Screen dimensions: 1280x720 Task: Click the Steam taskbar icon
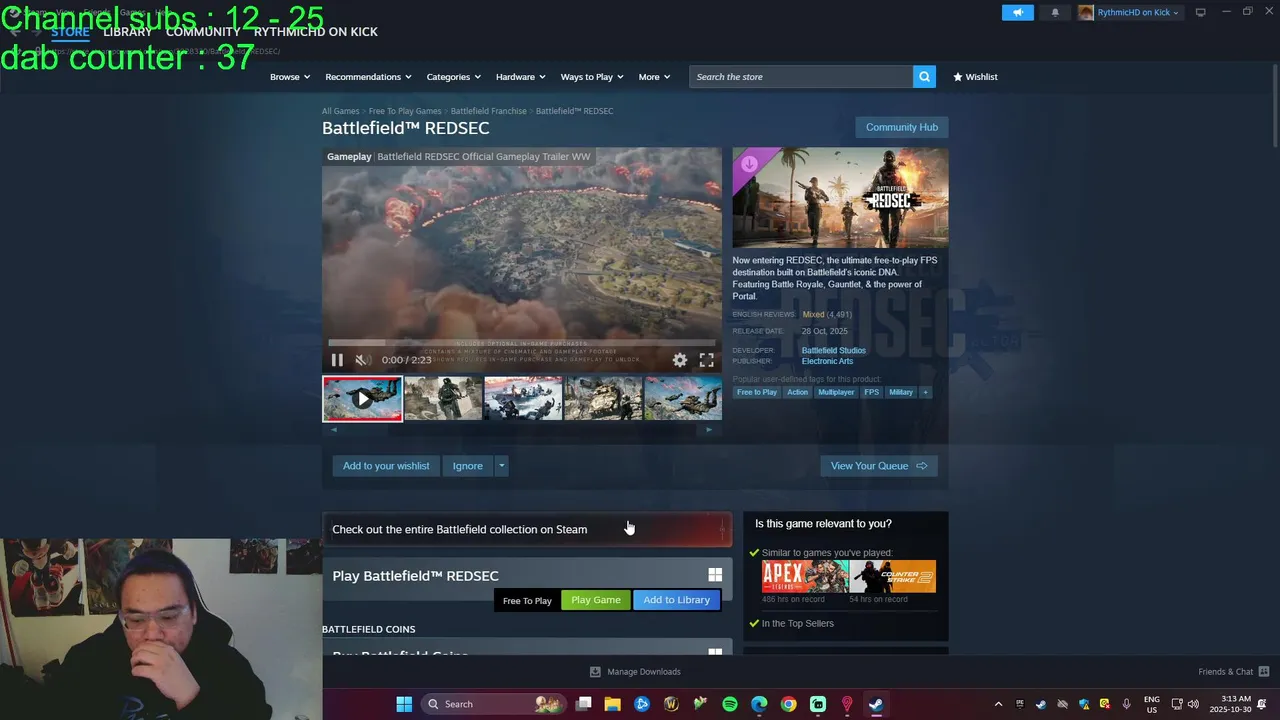click(875, 704)
